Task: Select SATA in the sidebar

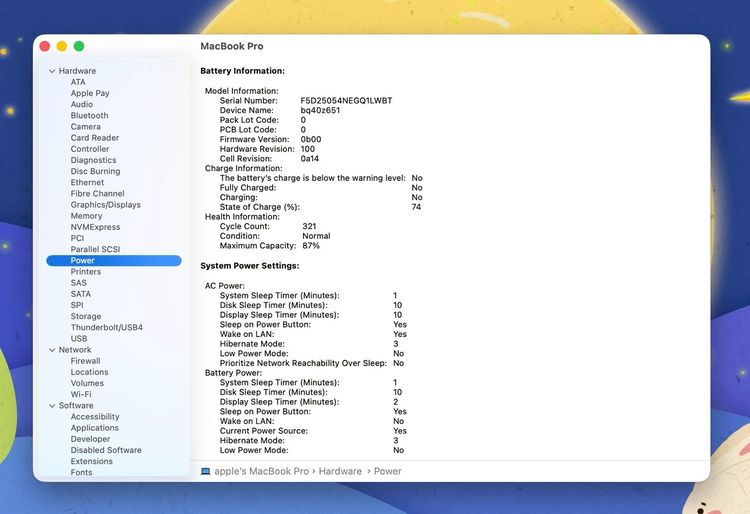Action: click(x=80, y=294)
